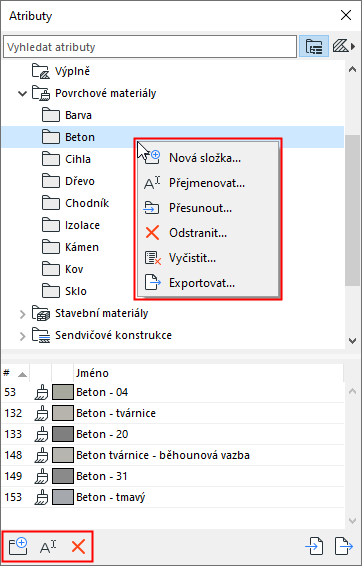The width and height of the screenshot is (362, 566).
Task: Select the Cihla folder
Action: tap(66, 160)
